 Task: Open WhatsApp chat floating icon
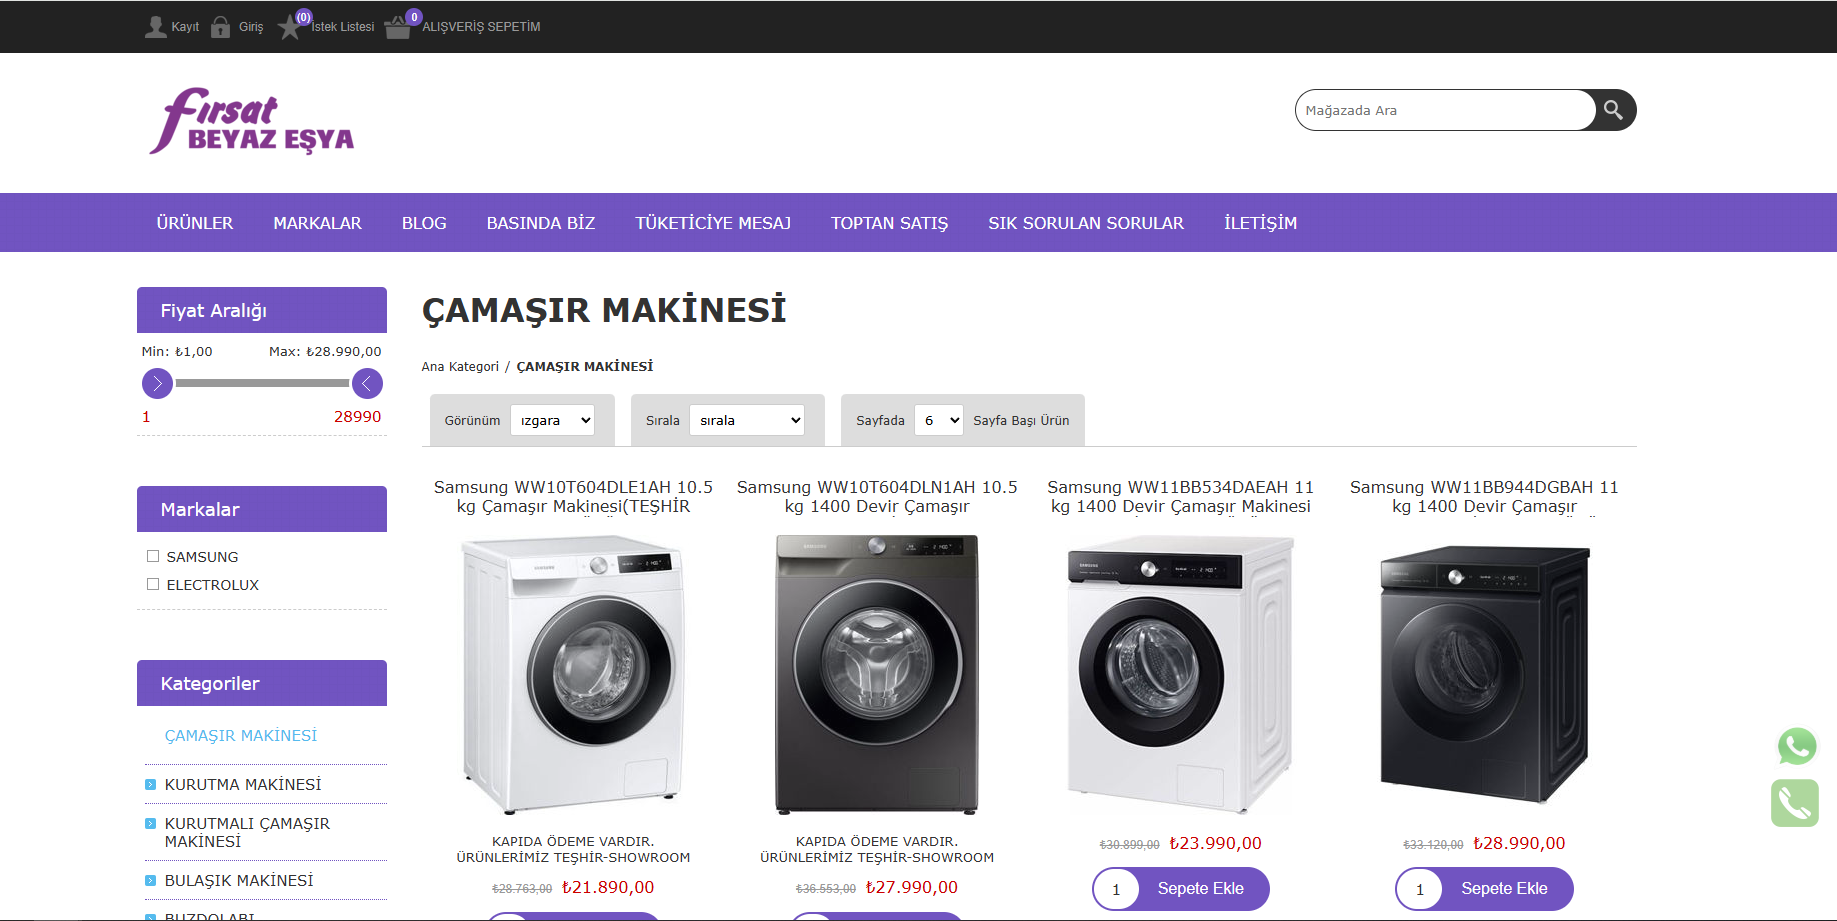(x=1796, y=746)
